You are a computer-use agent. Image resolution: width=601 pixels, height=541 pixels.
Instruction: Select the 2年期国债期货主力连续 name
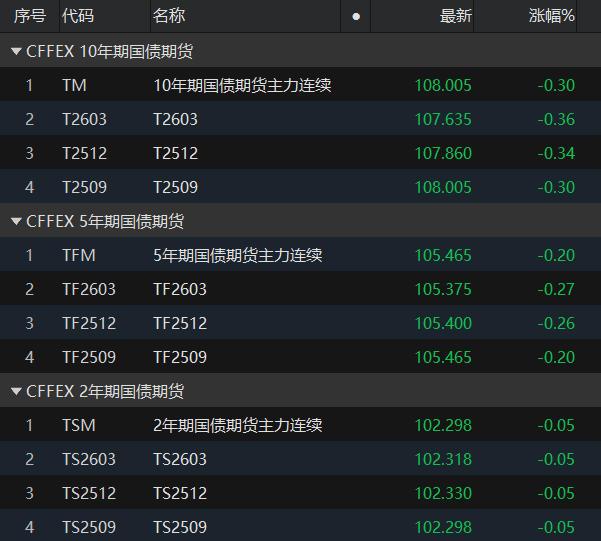click(x=238, y=425)
